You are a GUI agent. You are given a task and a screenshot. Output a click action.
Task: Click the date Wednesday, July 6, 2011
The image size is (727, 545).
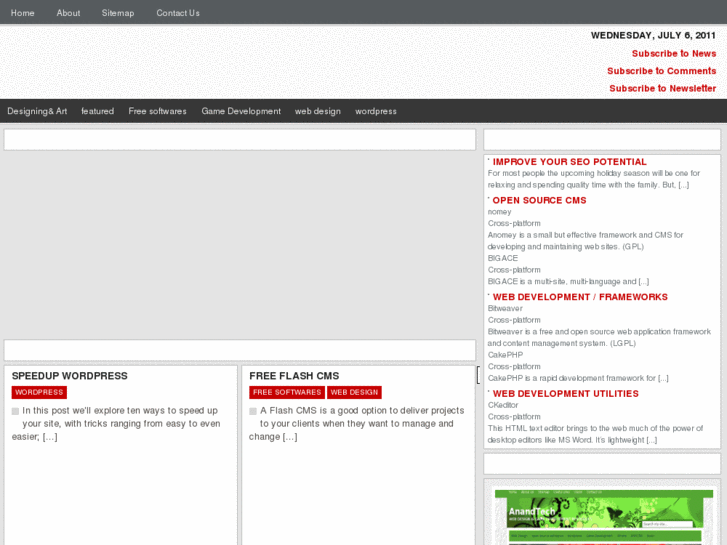653,35
